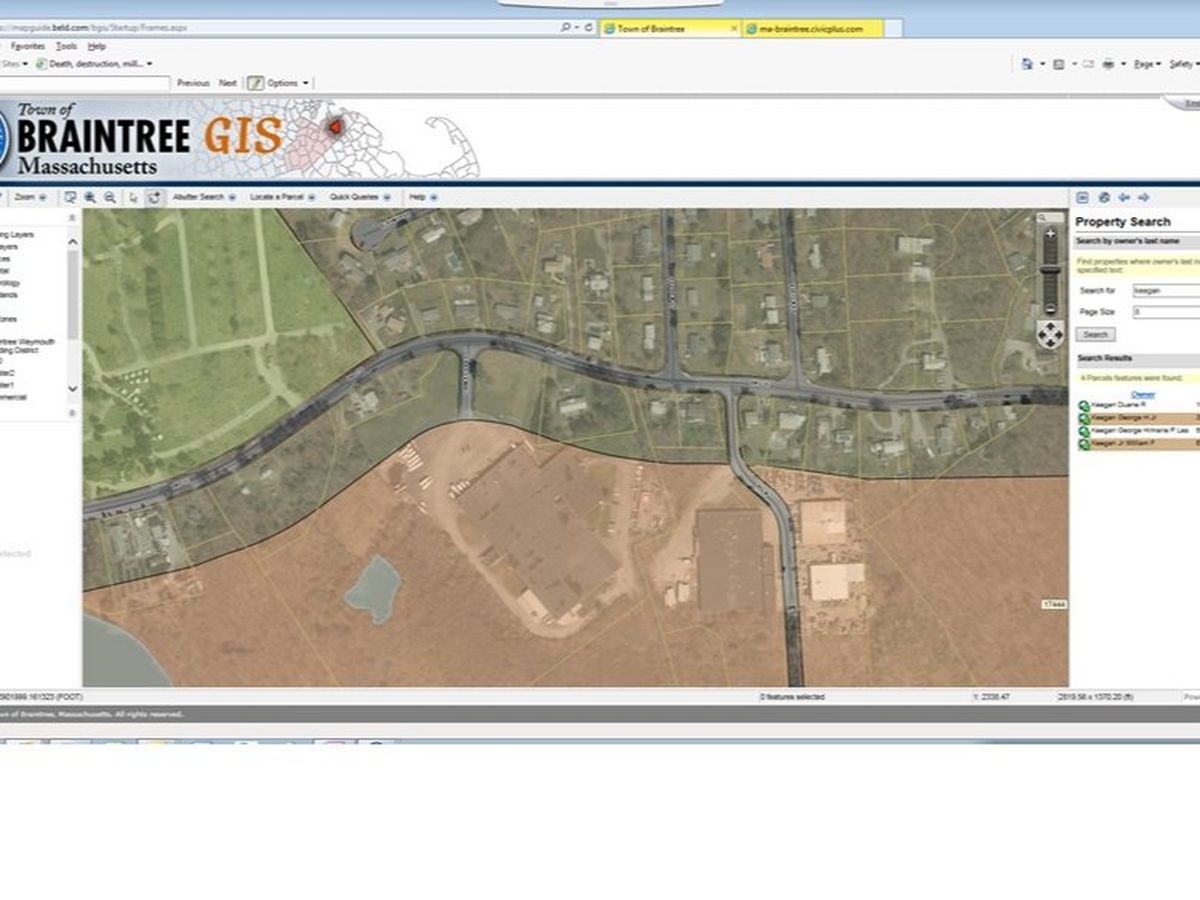Image resolution: width=1200 pixels, height=900 pixels.
Task: Click the forward arrow in Property Search panel
Action: (1143, 197)
